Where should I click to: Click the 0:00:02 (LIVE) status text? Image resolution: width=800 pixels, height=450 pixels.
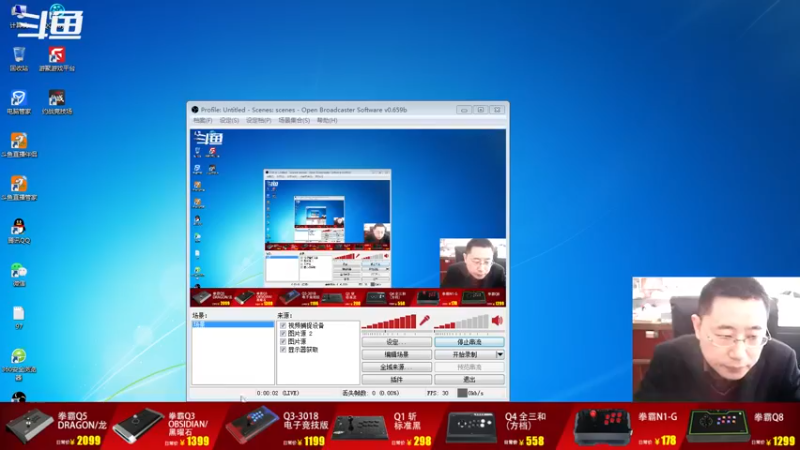pyautogui.click(x=278, y=393)
